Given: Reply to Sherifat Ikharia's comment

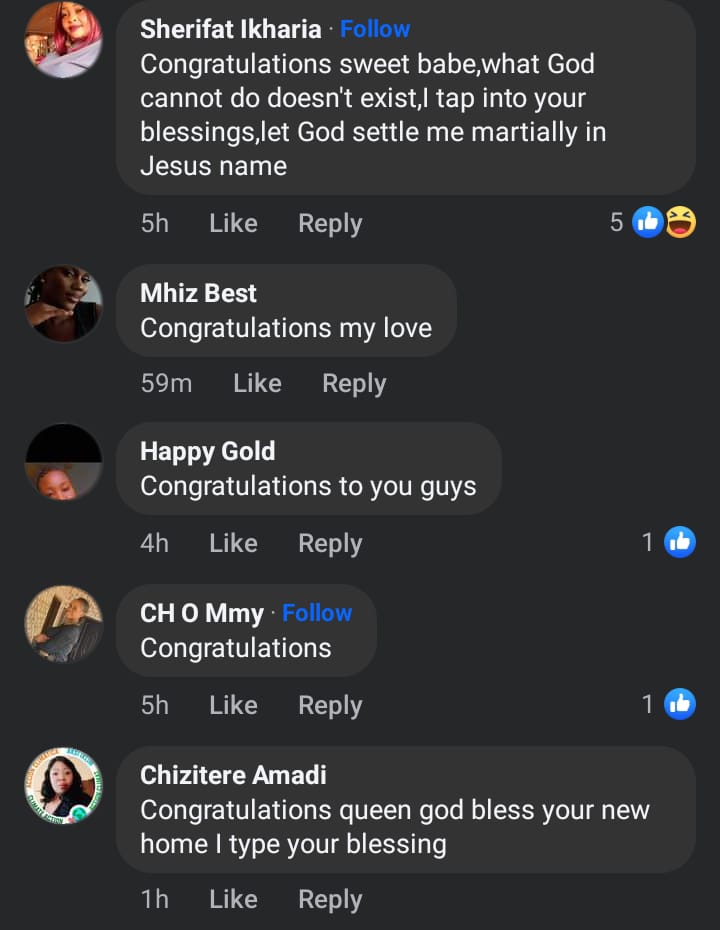Looking at the screenshot, I should [330, 223].
